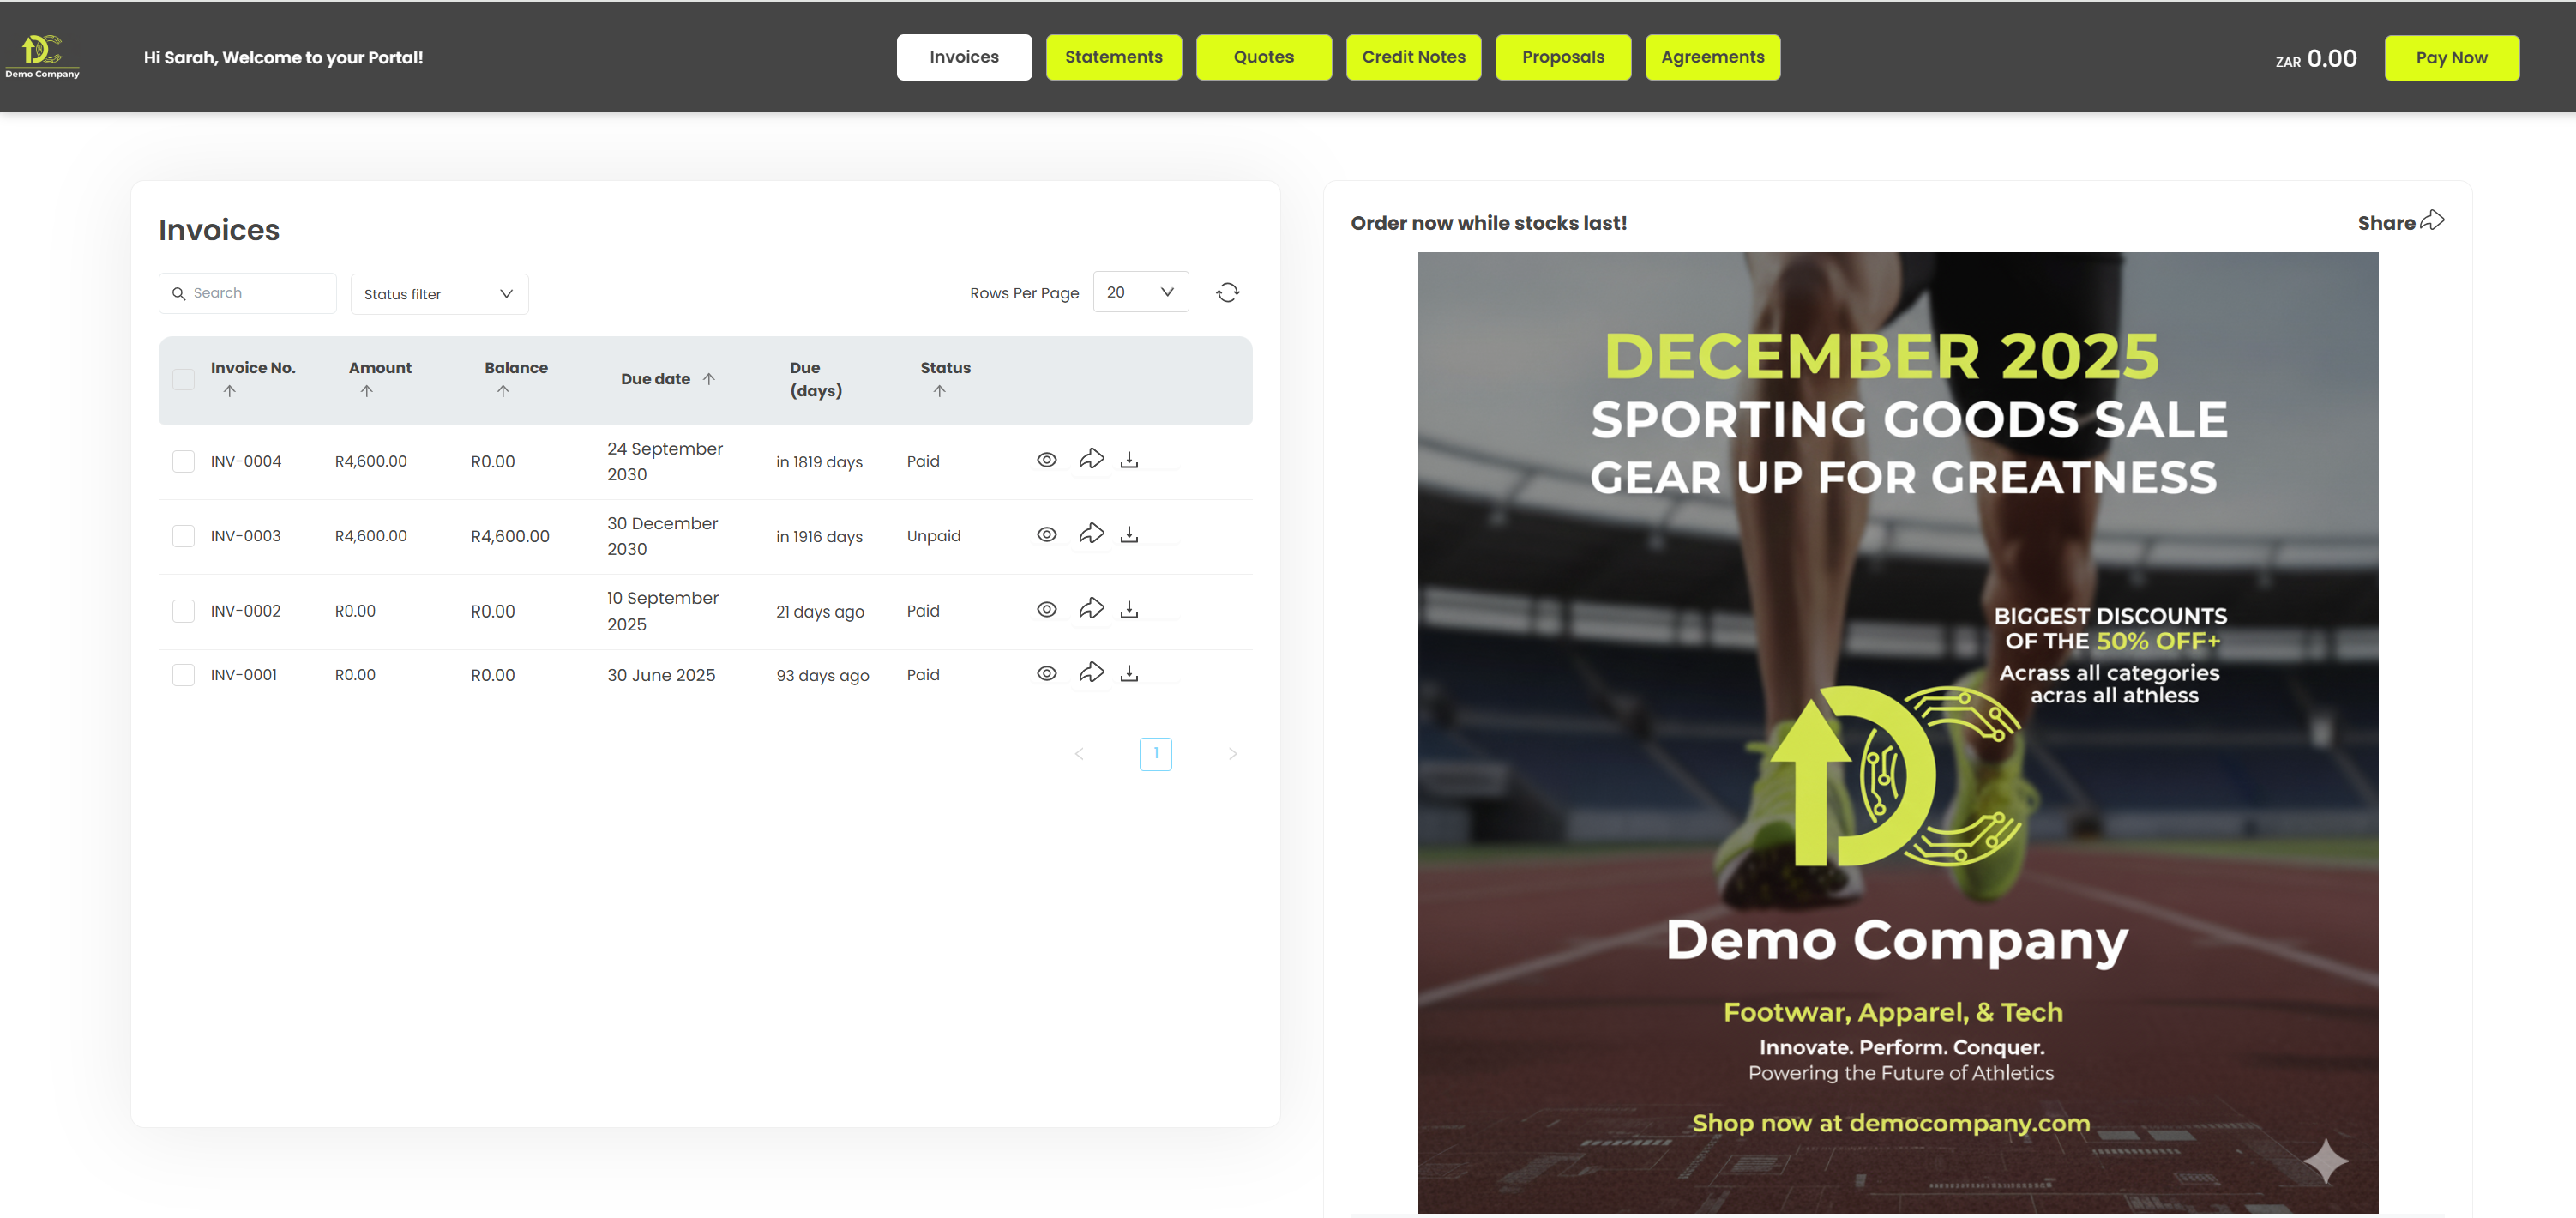Click the refresh invoices icon
This screenshot has height=1218, width=2576.
pos(1227,292)
